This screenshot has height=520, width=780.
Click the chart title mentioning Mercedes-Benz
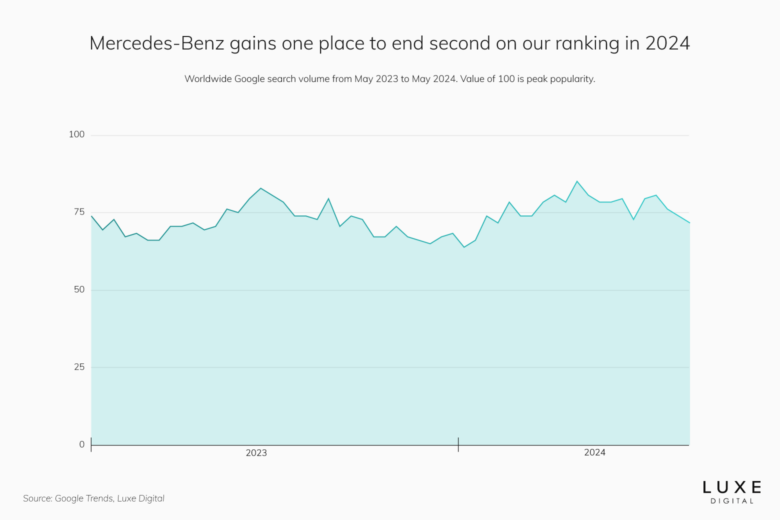[x=389, y=44]
